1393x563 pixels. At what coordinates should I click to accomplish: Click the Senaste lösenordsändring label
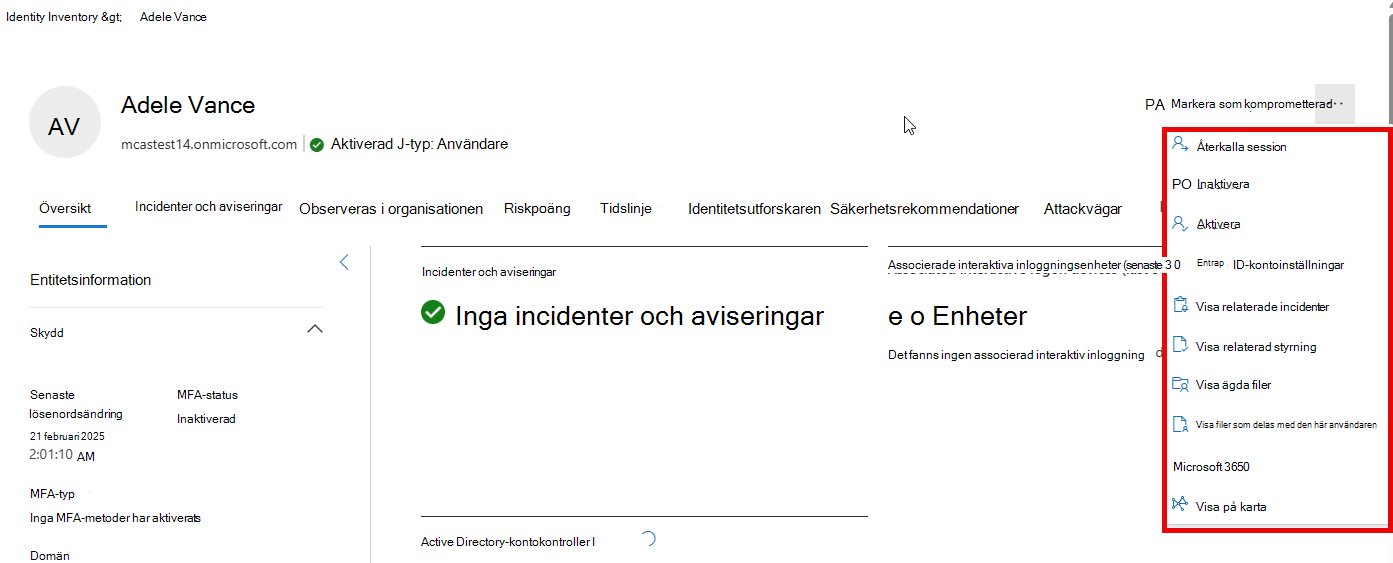click(x=76, y=404)
